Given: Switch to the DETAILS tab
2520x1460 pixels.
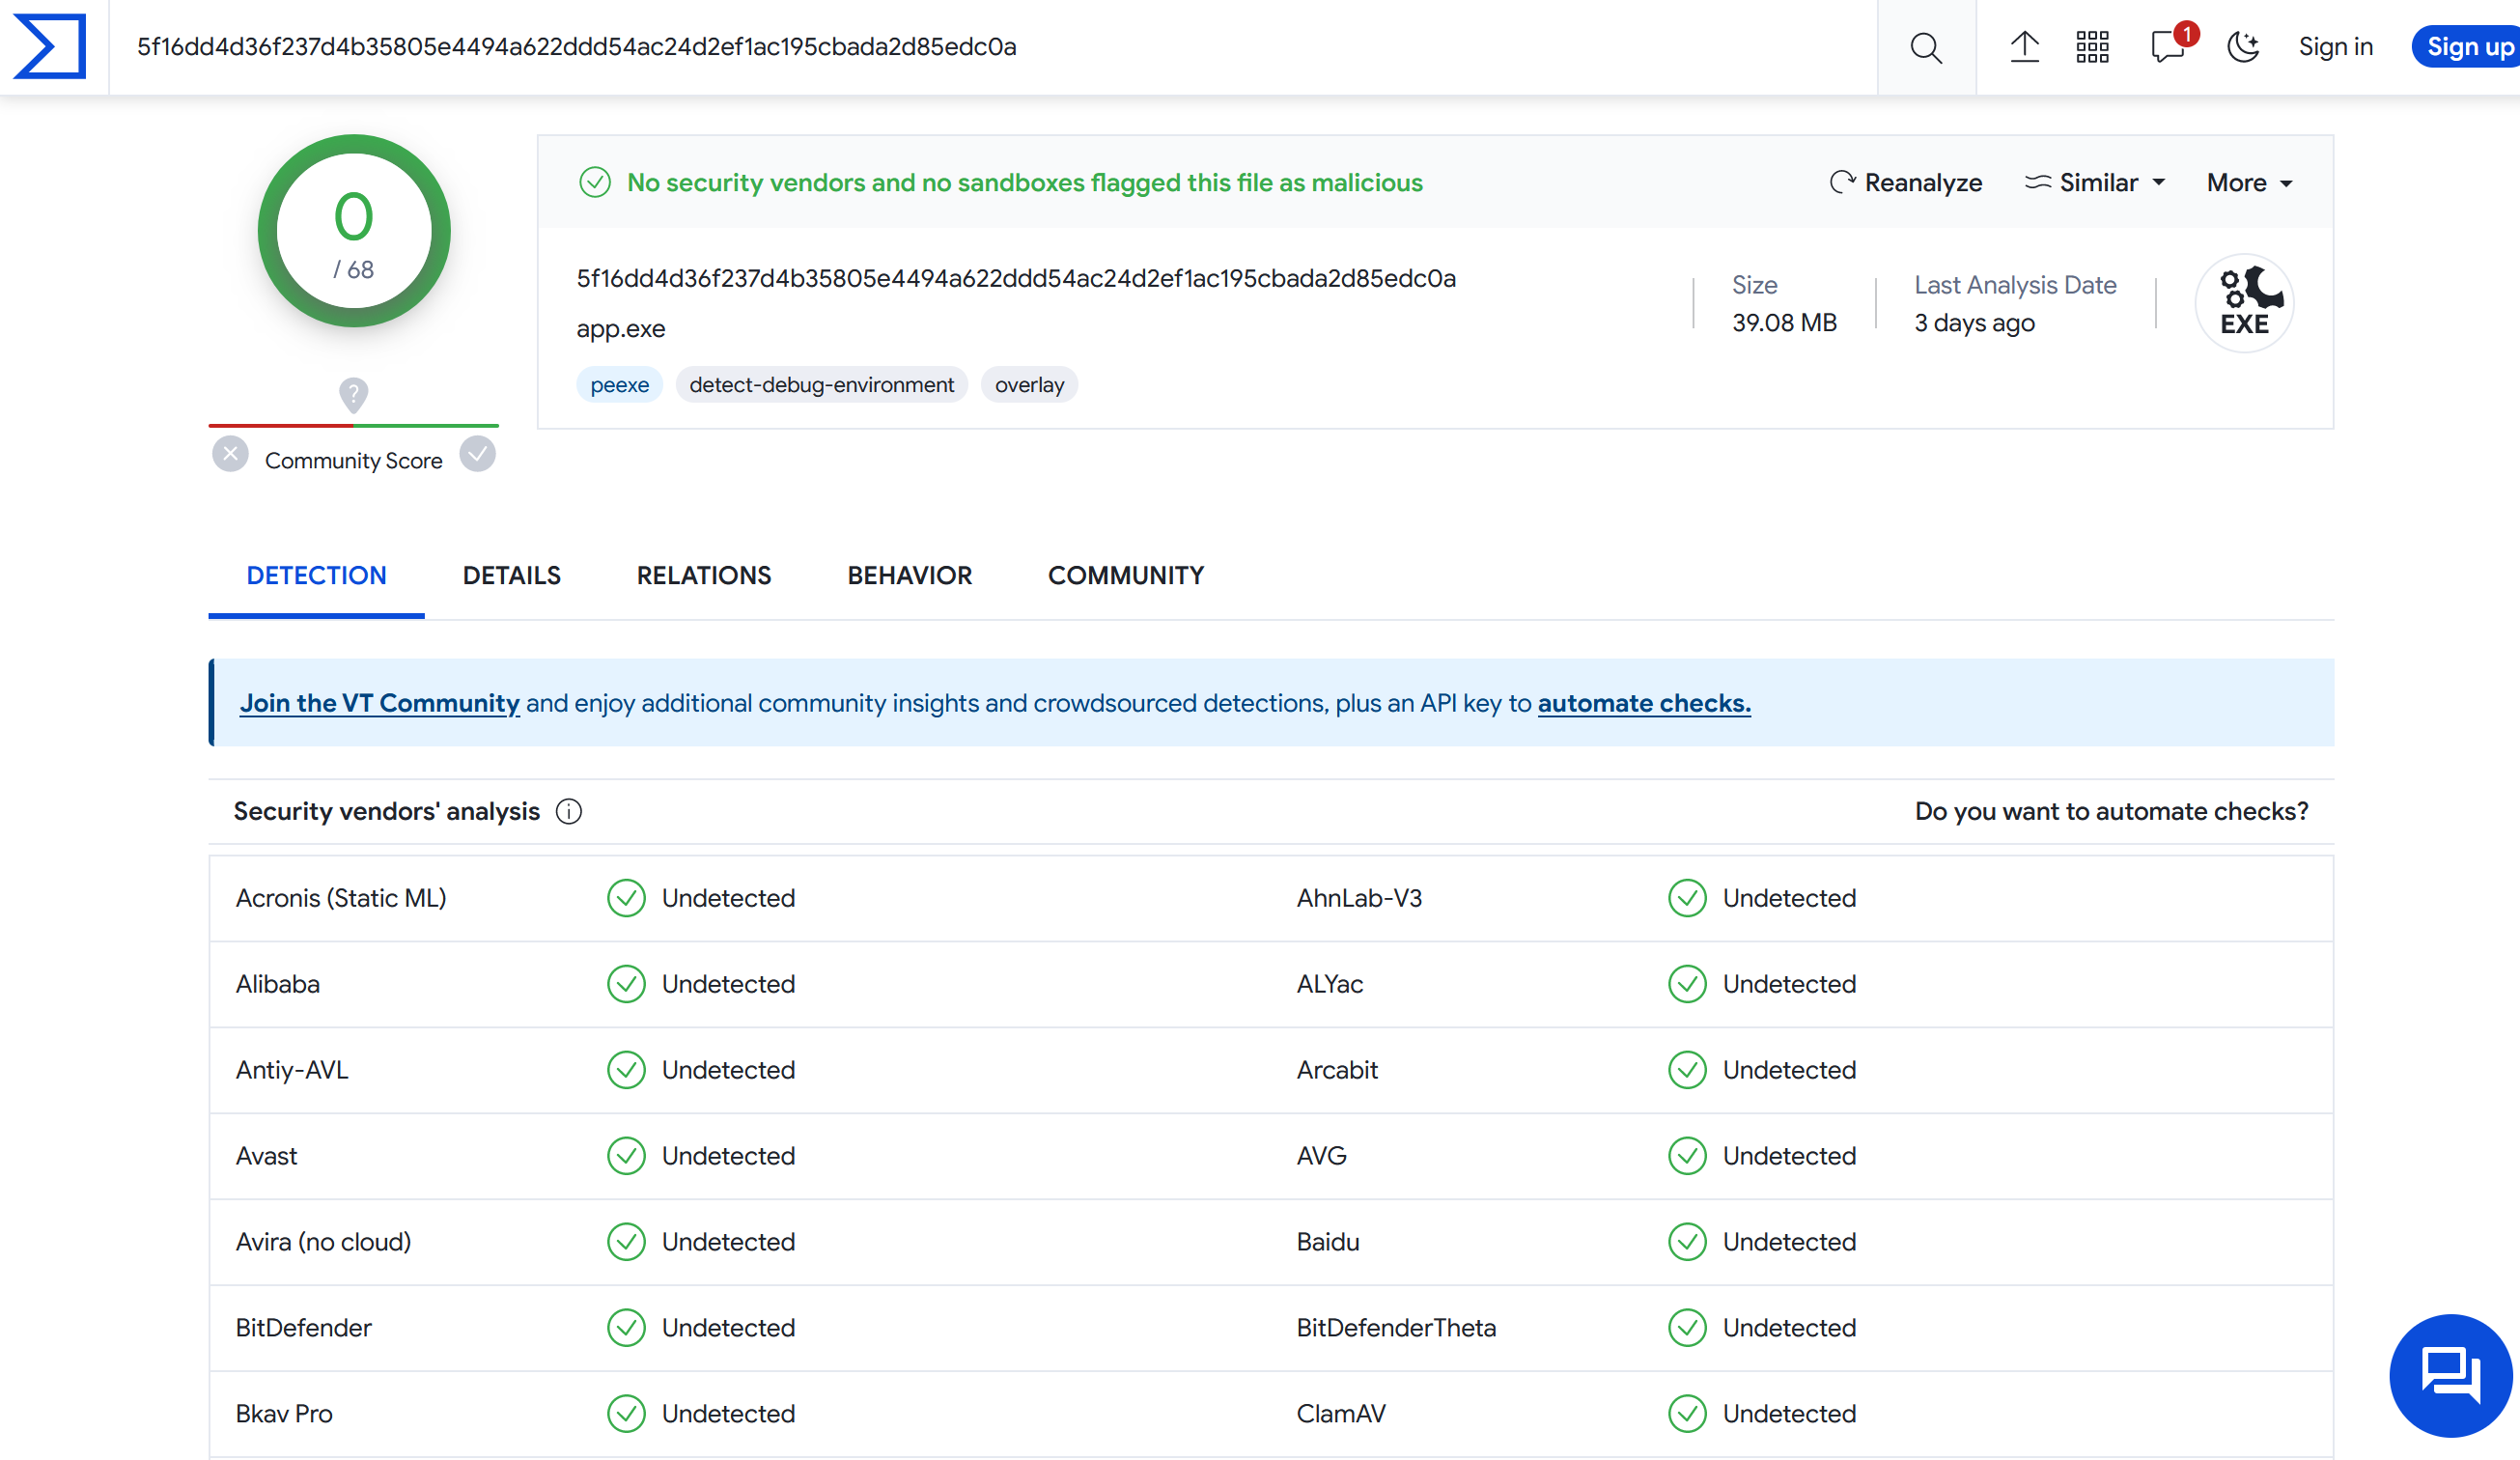Looking at the screenshot, I should pos(511,576).
